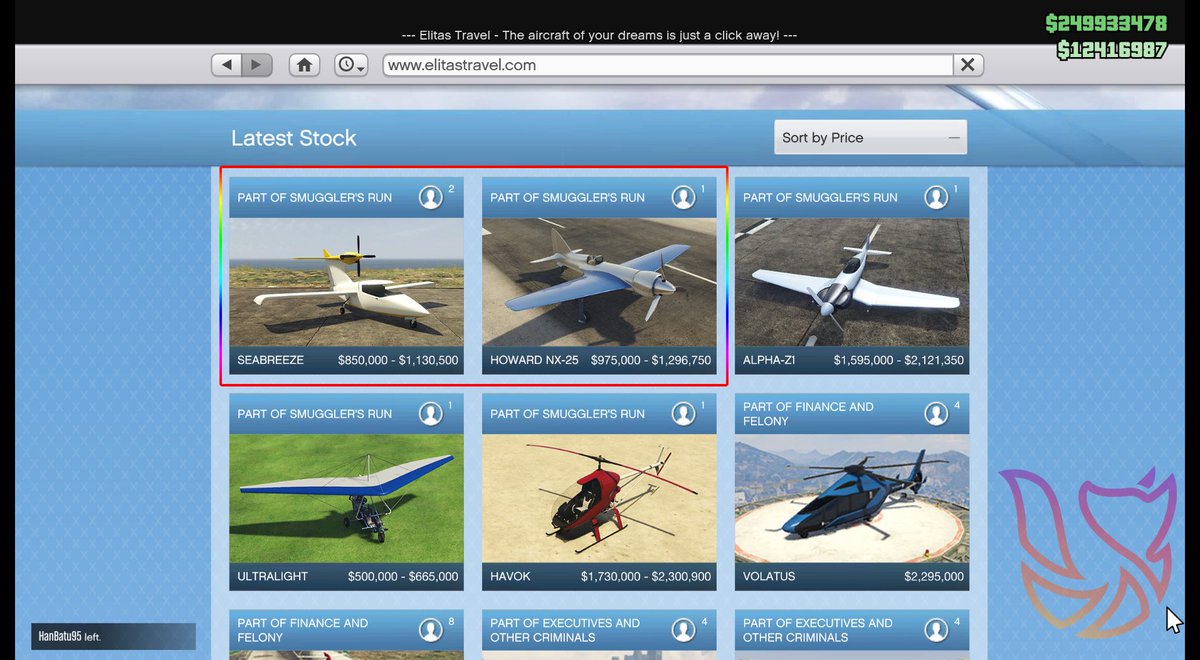Go to the browser home page icon
The height and width of the screenshot is (660, 1200).
[x=305, y=65]
